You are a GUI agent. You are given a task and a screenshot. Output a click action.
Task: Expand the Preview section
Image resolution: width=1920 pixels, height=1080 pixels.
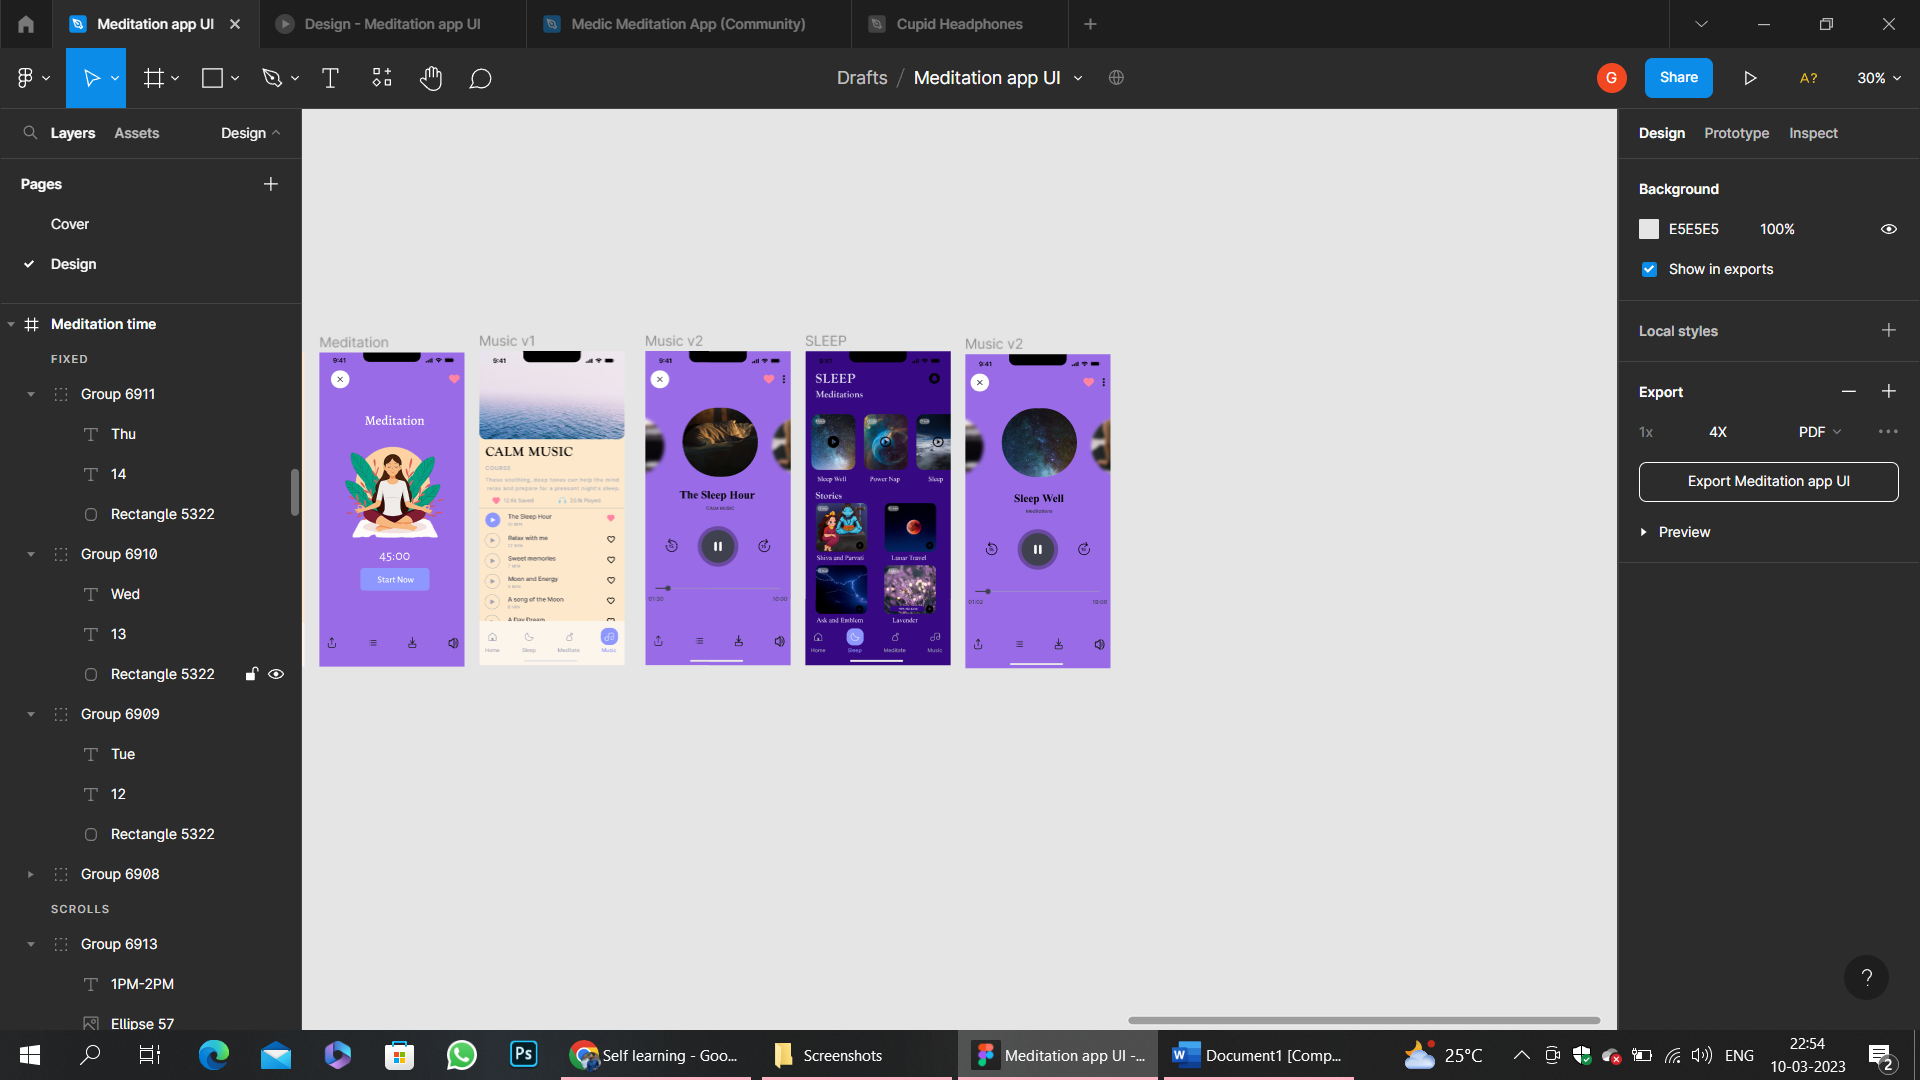(1643, 532)
